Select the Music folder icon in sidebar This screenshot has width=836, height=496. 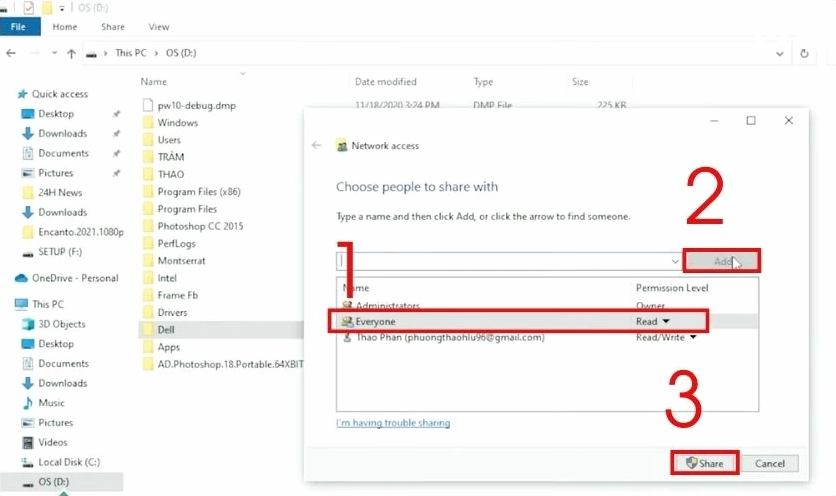click(27, 403)
